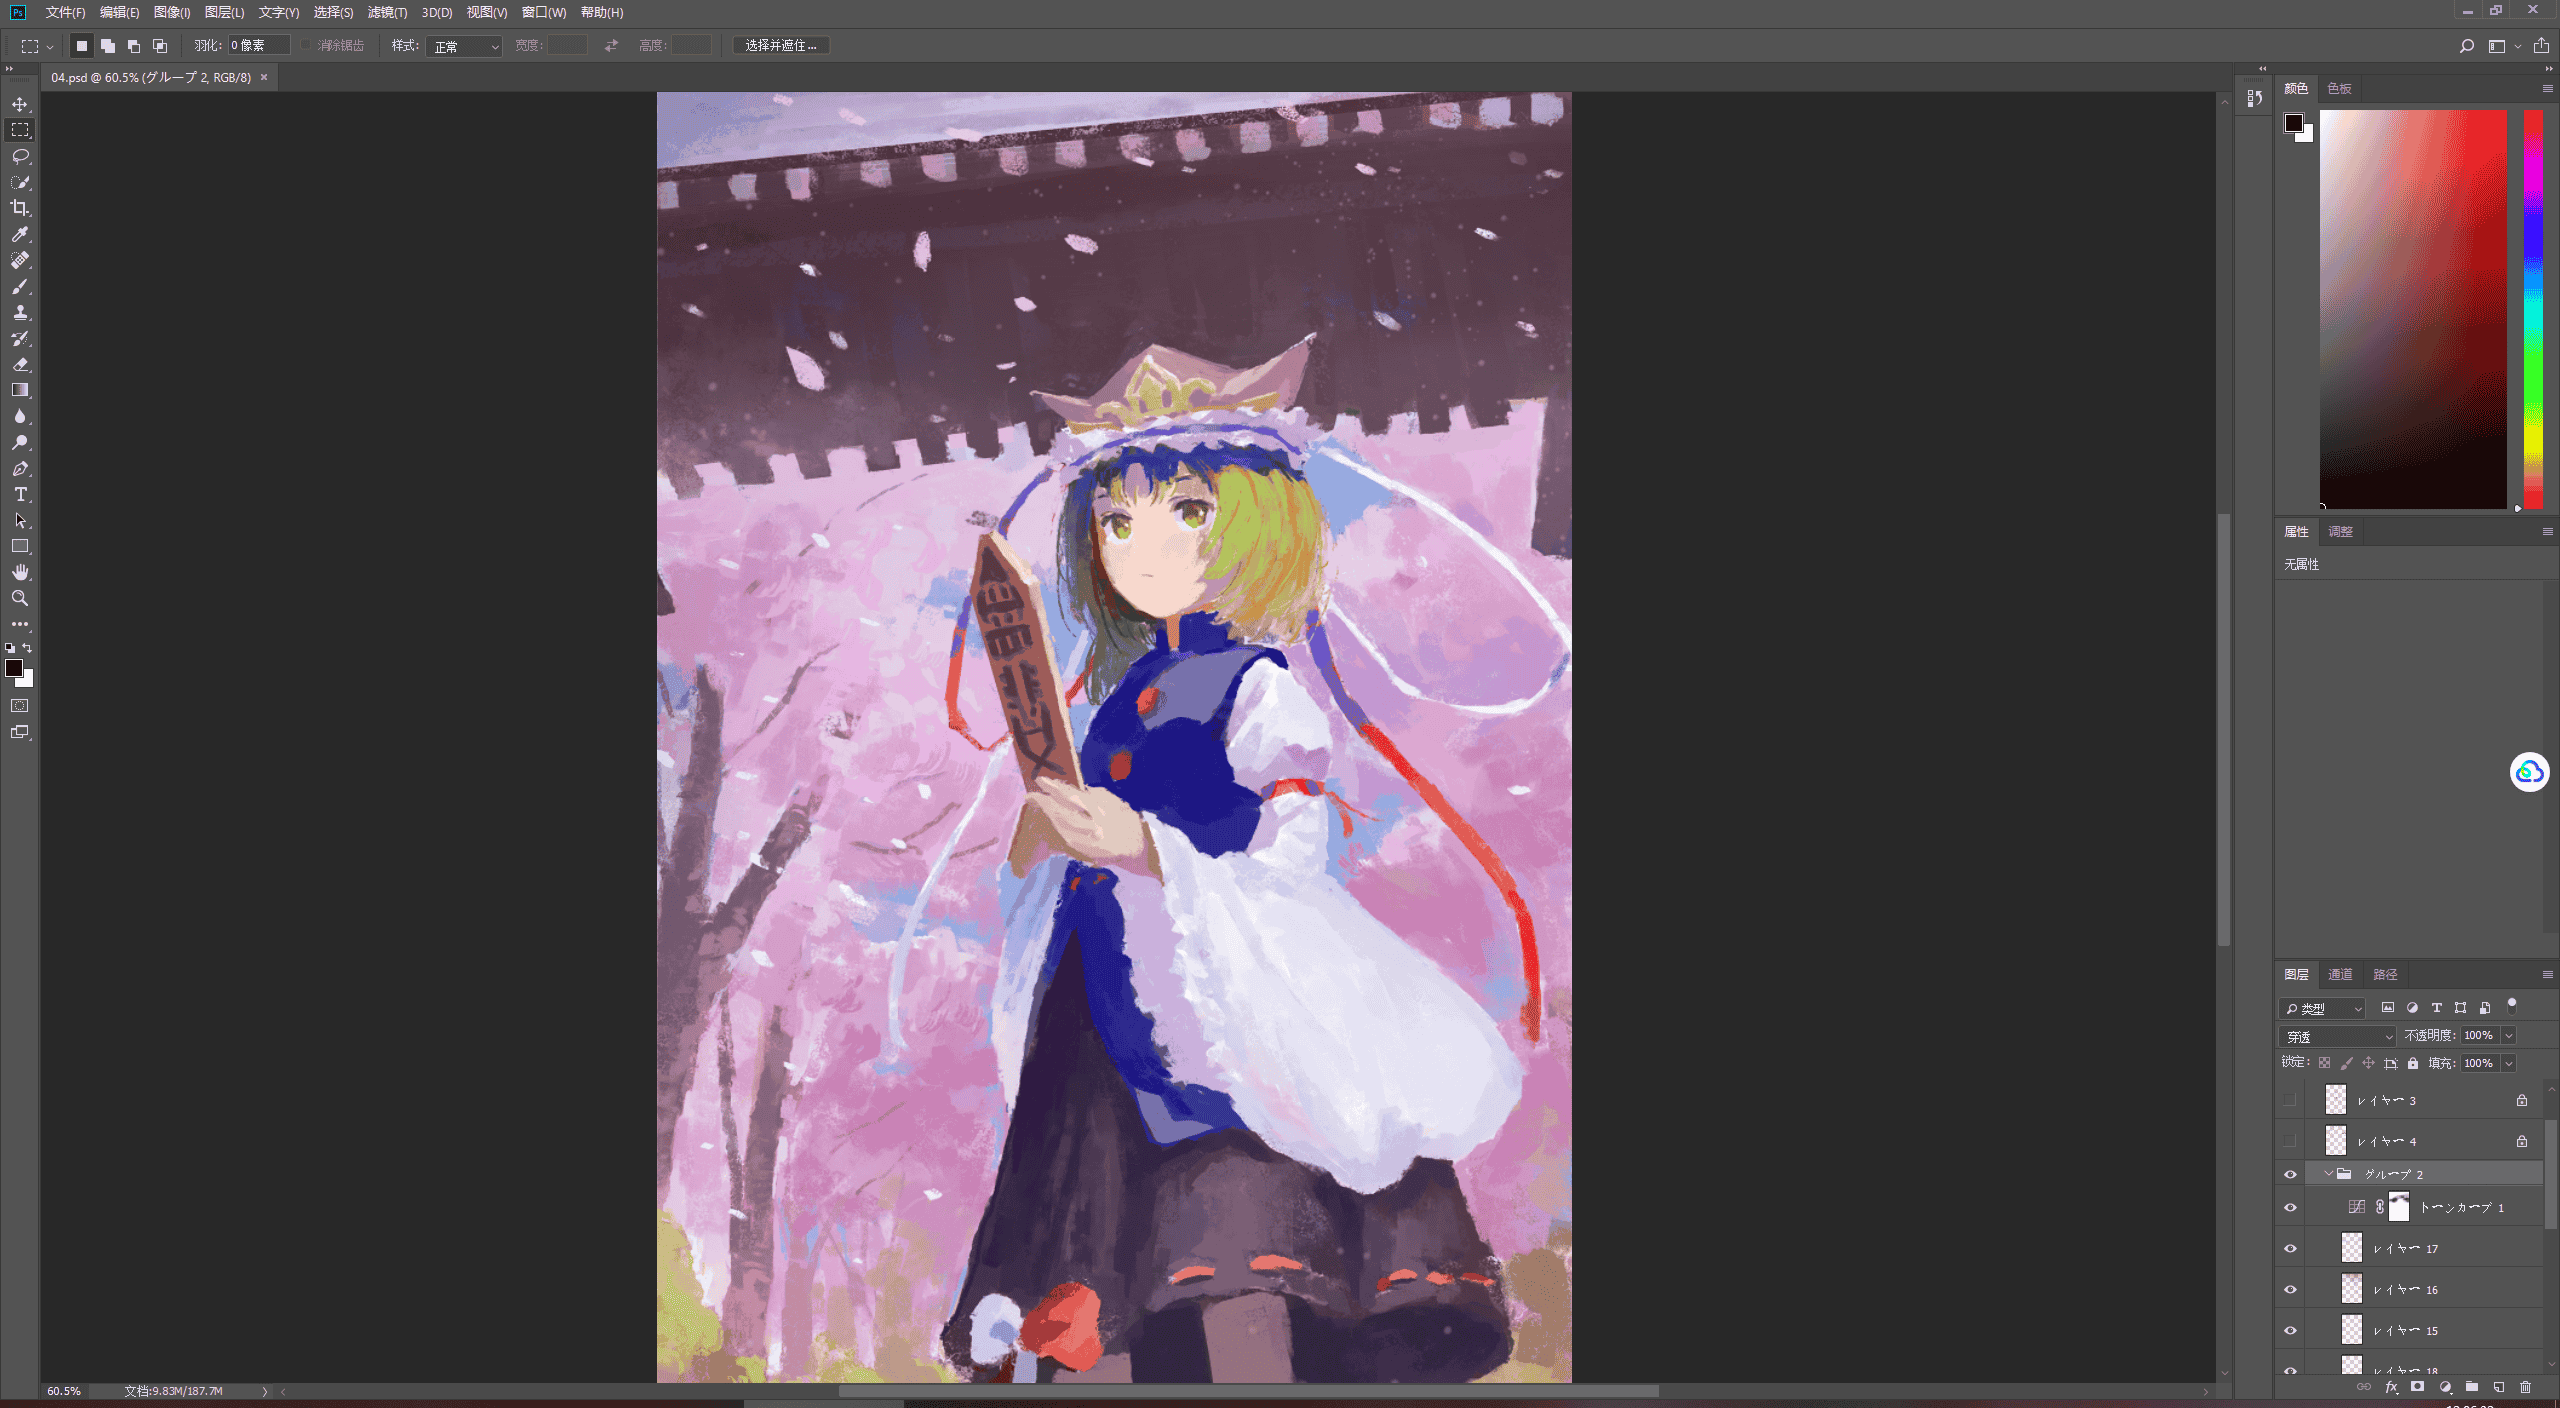Select the Hand tool
This screenshot has width=2560, height=1408.
(20, 572)
